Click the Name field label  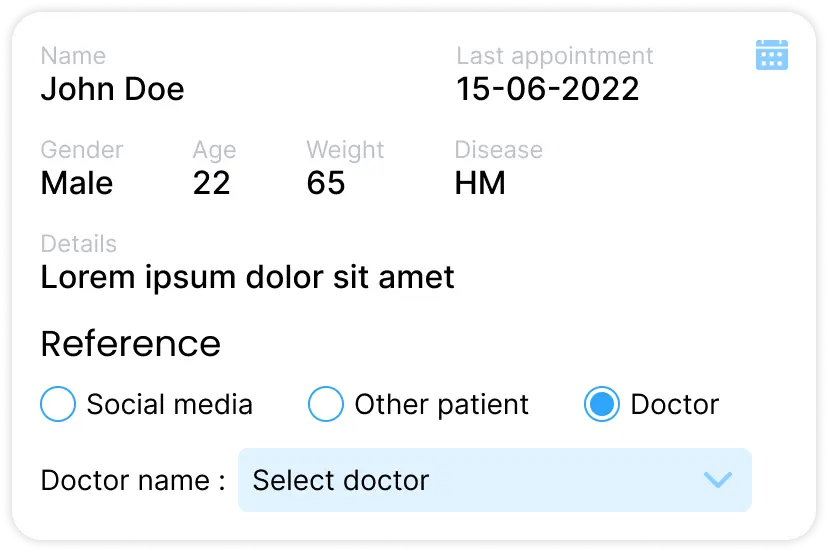73,56
